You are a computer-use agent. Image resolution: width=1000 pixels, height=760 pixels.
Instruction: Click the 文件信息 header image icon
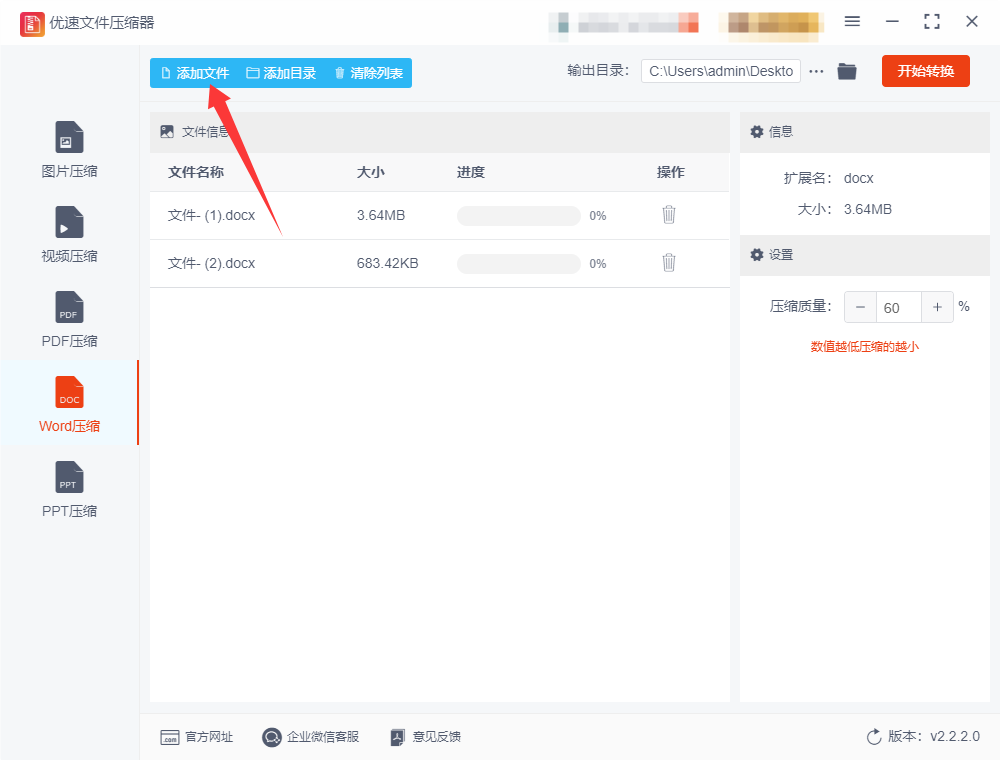[167, 132]
